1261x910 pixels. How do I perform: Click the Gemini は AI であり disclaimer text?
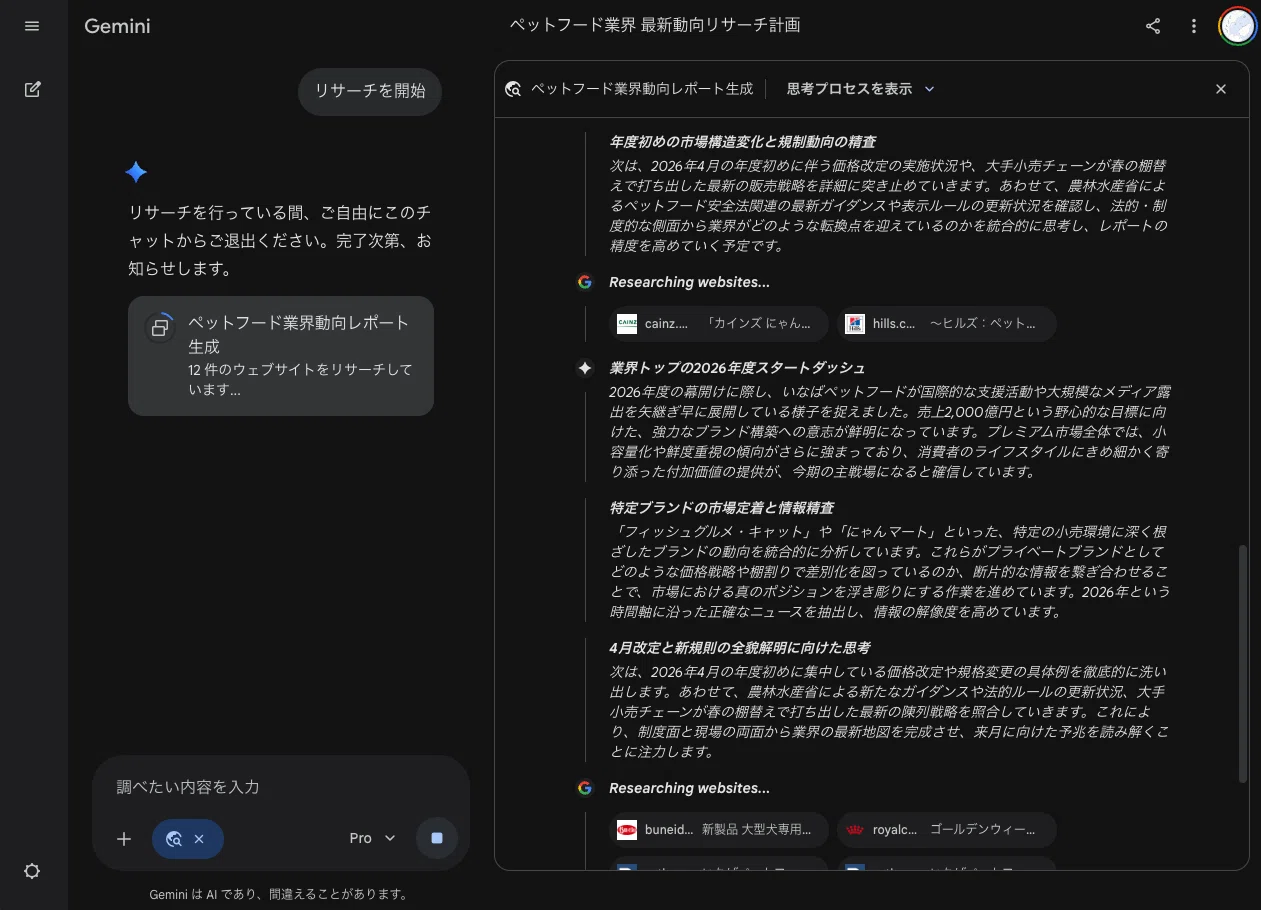click(278, 894)
